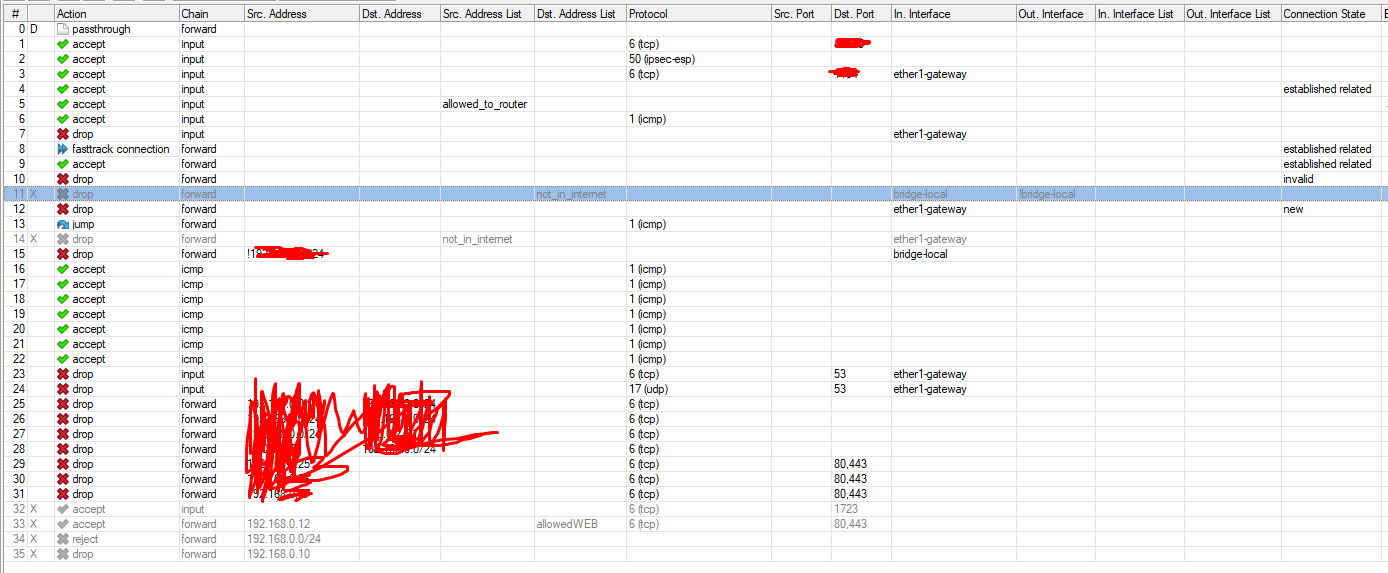Select the 50 (ipsec-esp) protocol cell
This screenshot has width=1388, height=573.
[x=662, y=59]
